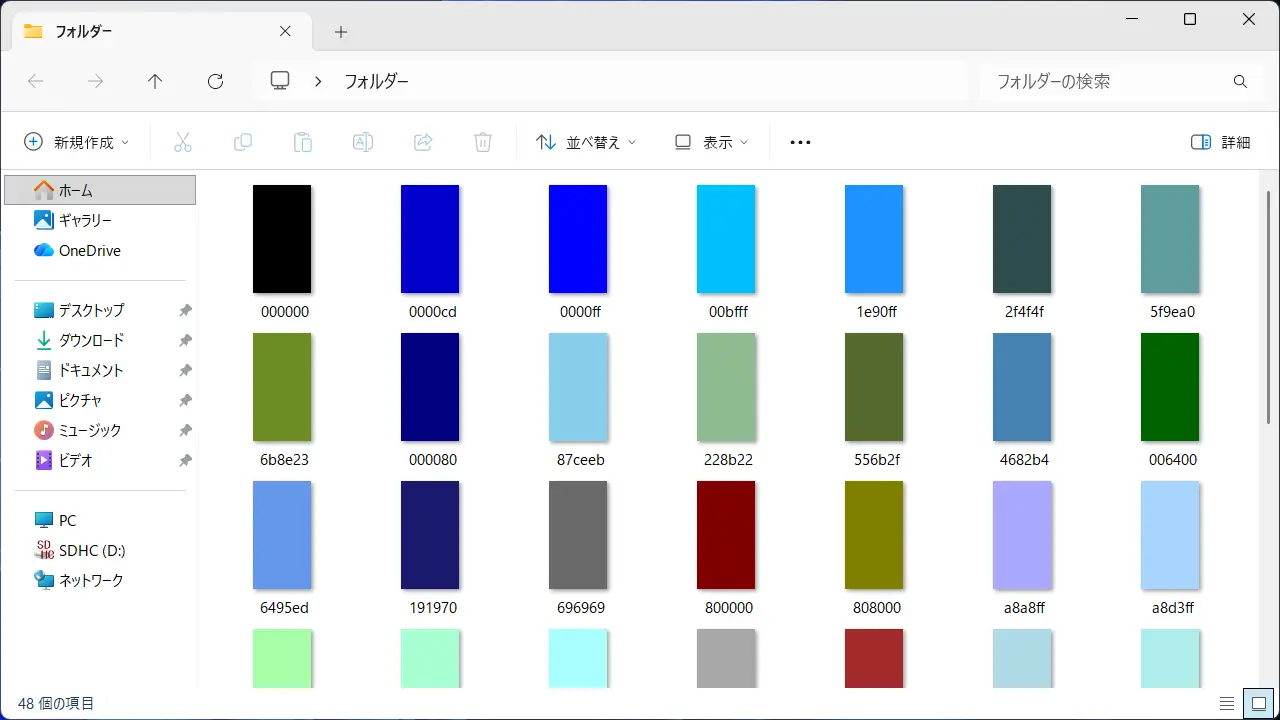The height and width of the screenshot is (720, 1280).
Task: Select the a8a8ff lavender file
Action: click(x=1022, y=535)
